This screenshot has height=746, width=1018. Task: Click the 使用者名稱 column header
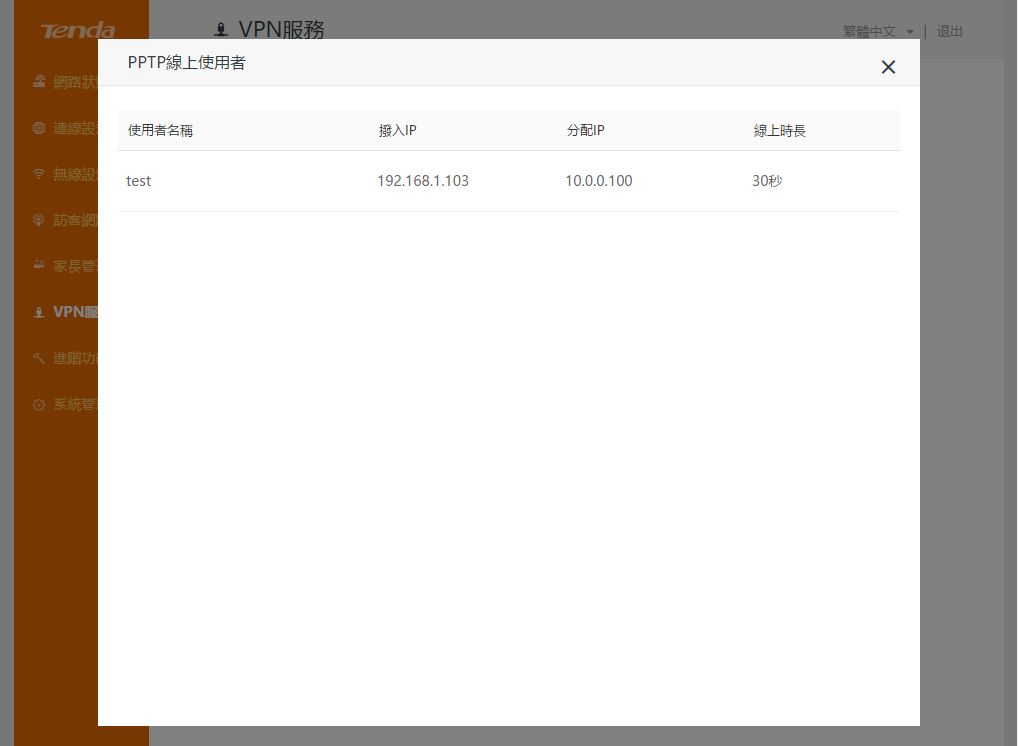pos(160,131)
